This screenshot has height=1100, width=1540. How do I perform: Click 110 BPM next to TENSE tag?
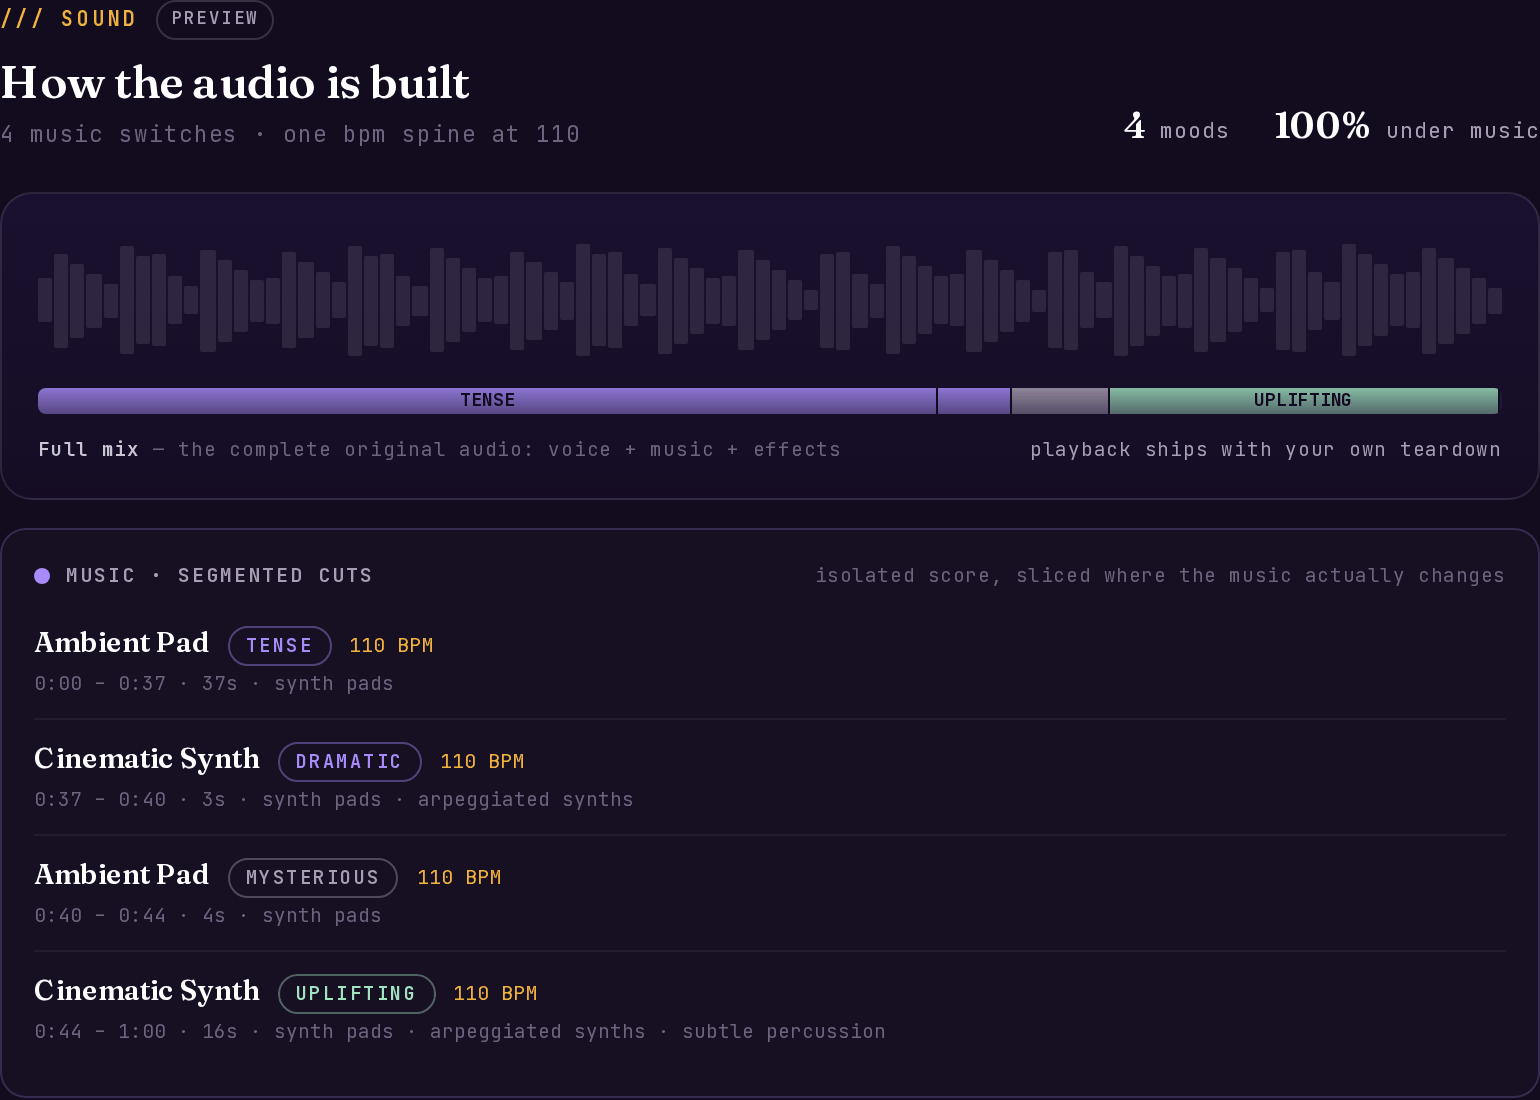[x=391, y=646]
